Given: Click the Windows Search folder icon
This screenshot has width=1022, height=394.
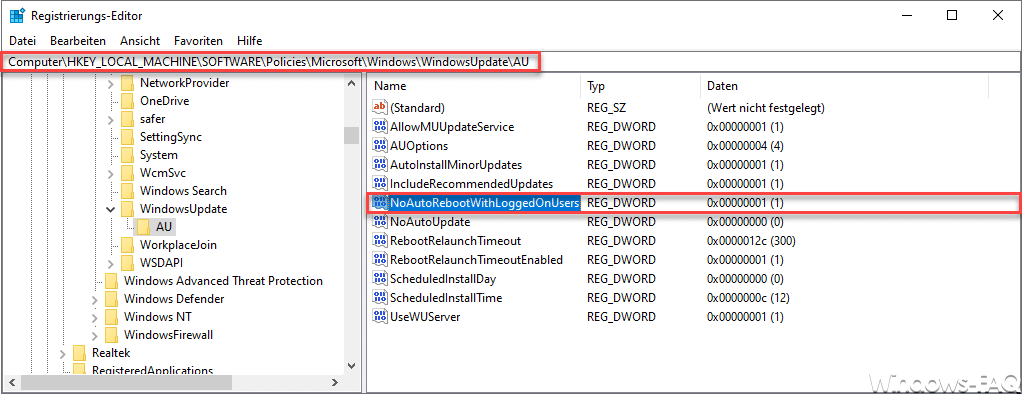Looking at the screenshot, I should click(x=128, y=191).
